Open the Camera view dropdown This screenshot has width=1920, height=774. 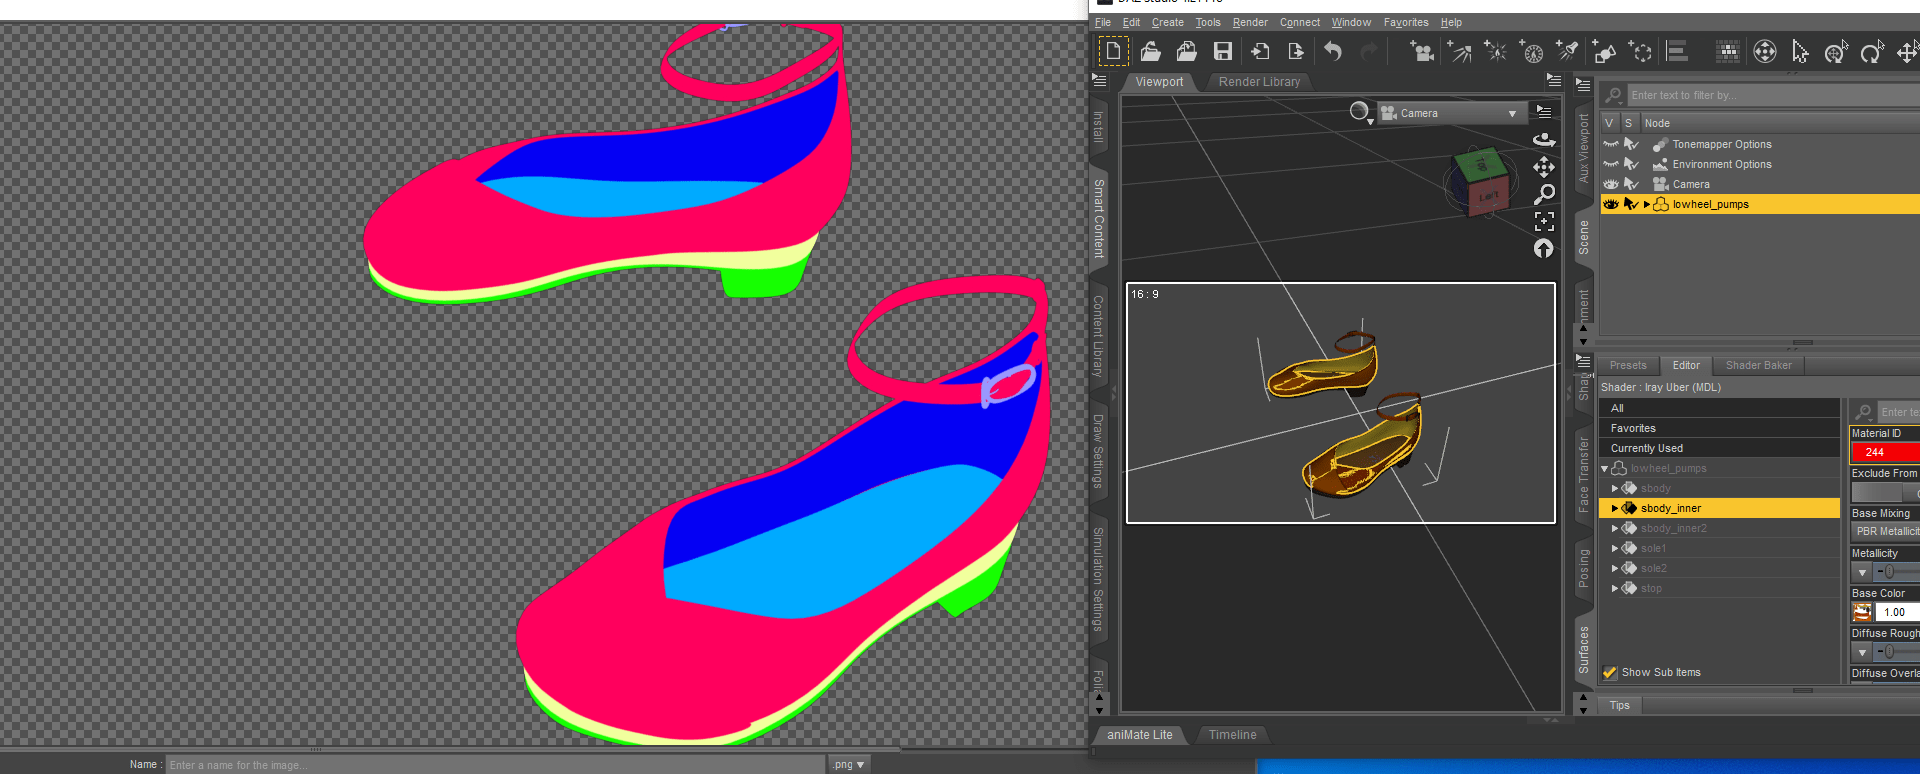pyautogui.click(x=1451, y=113)
